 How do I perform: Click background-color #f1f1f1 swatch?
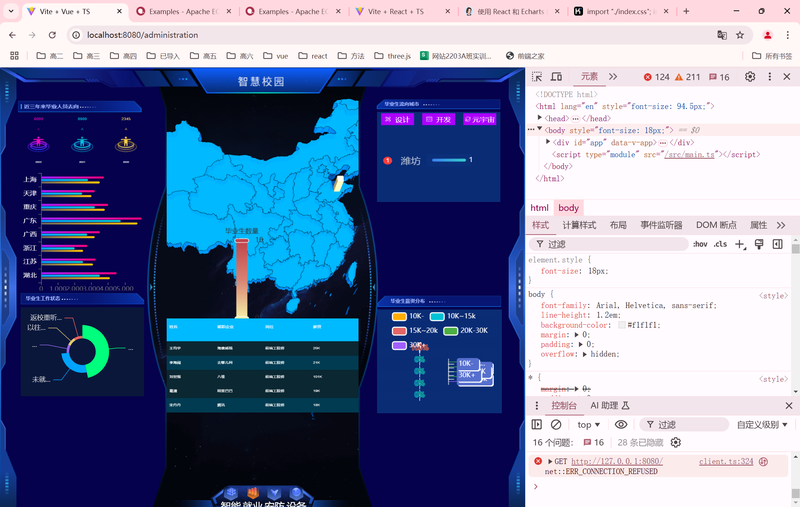[x=621, y=325]
